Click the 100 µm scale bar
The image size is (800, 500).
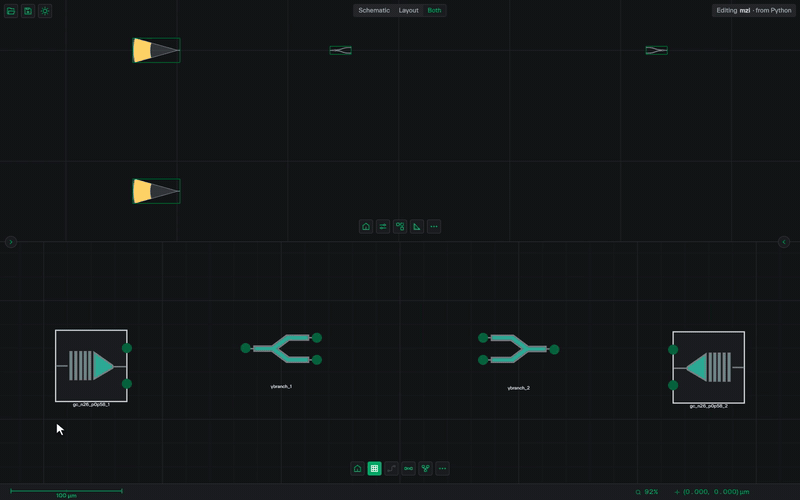tap(66, 492)
